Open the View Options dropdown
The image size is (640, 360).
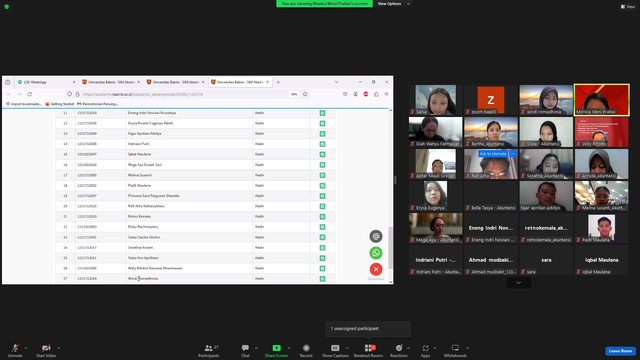[393, 4]
